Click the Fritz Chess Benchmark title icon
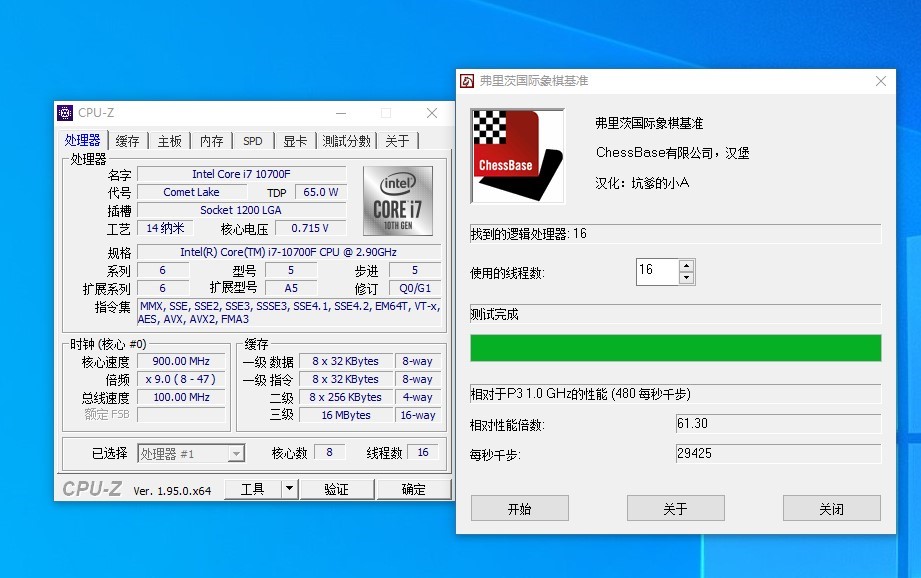 coord(467,81)
